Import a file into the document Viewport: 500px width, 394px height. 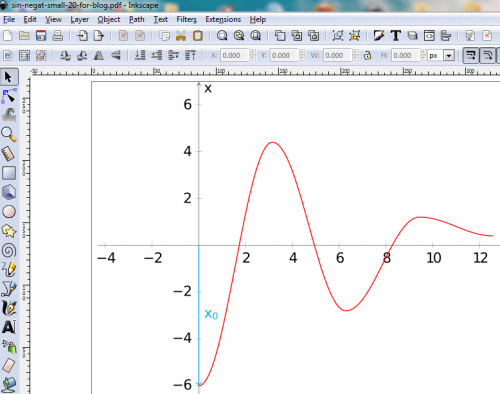click(82, 36)
